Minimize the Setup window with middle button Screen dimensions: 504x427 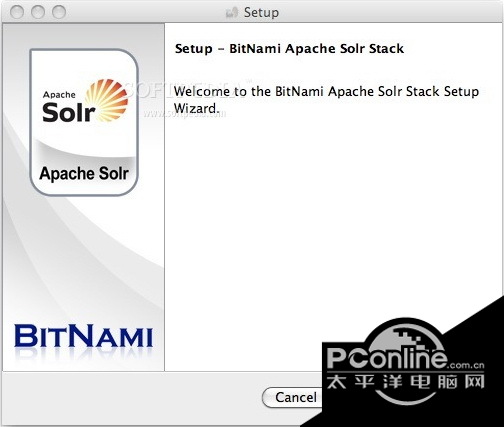38,12
